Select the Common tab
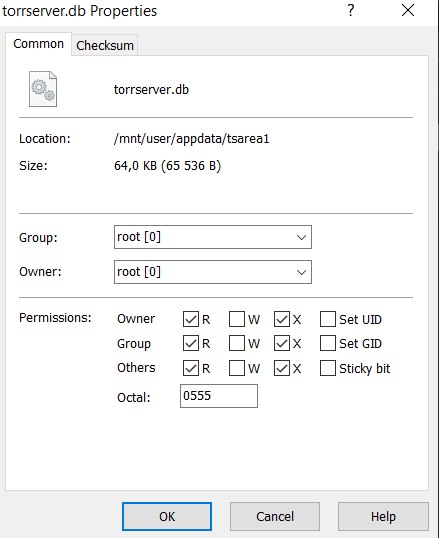 [38, 44]
